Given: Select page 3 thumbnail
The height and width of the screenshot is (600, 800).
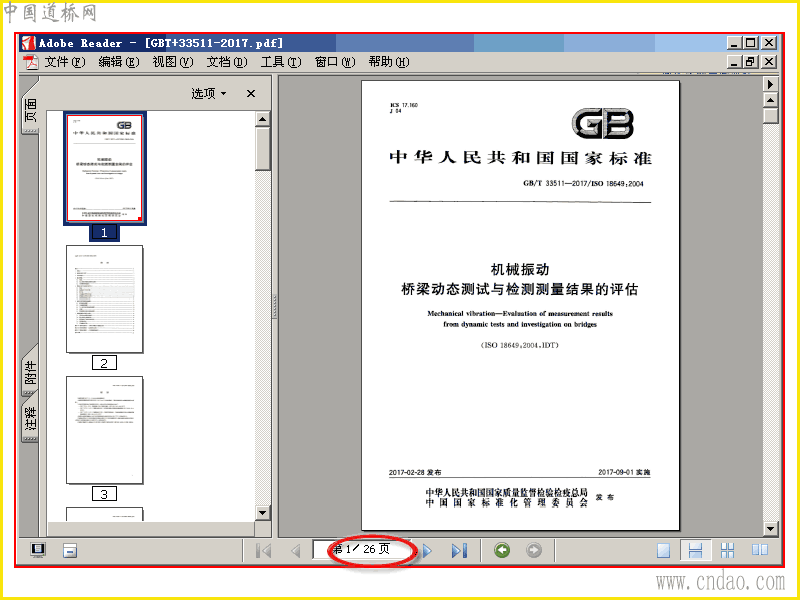Looking at the screenshot, I should click(x=105, y=430).
